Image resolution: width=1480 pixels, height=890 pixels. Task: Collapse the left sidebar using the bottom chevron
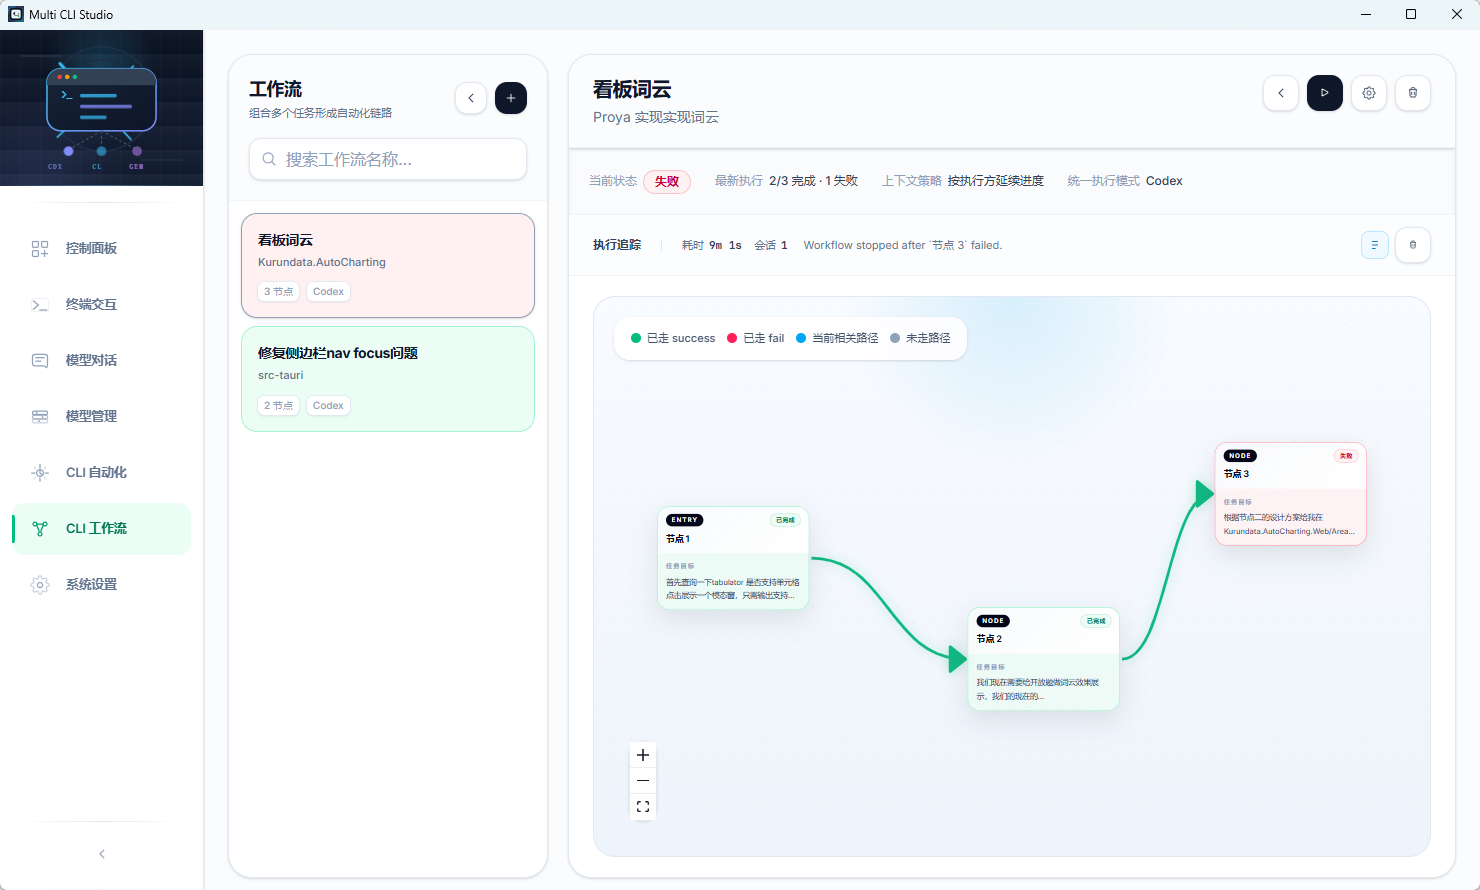[101, 853]
